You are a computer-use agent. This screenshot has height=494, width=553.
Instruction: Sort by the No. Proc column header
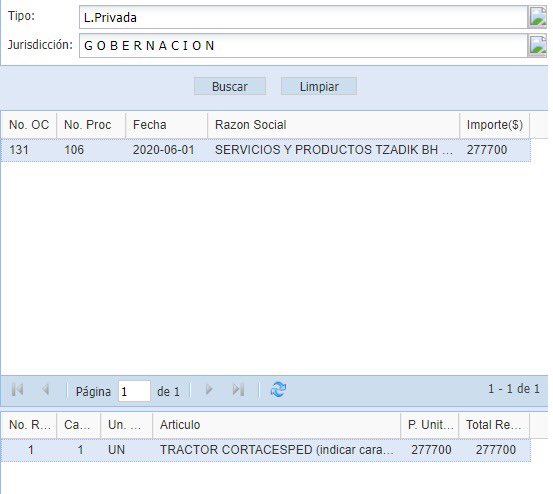(91, 125)
